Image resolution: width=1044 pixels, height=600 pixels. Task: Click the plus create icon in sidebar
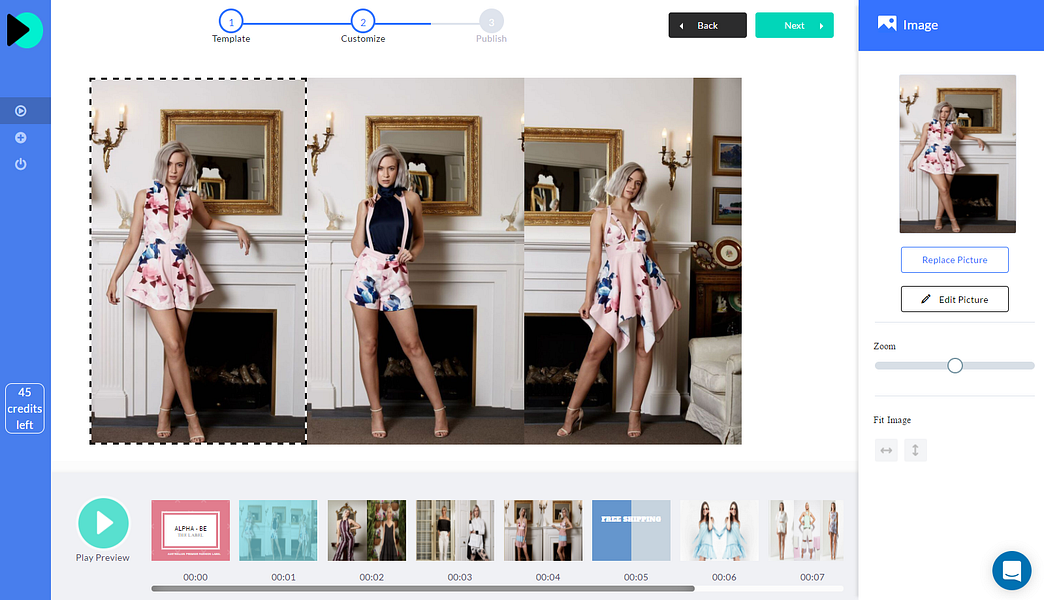[21, 138]
